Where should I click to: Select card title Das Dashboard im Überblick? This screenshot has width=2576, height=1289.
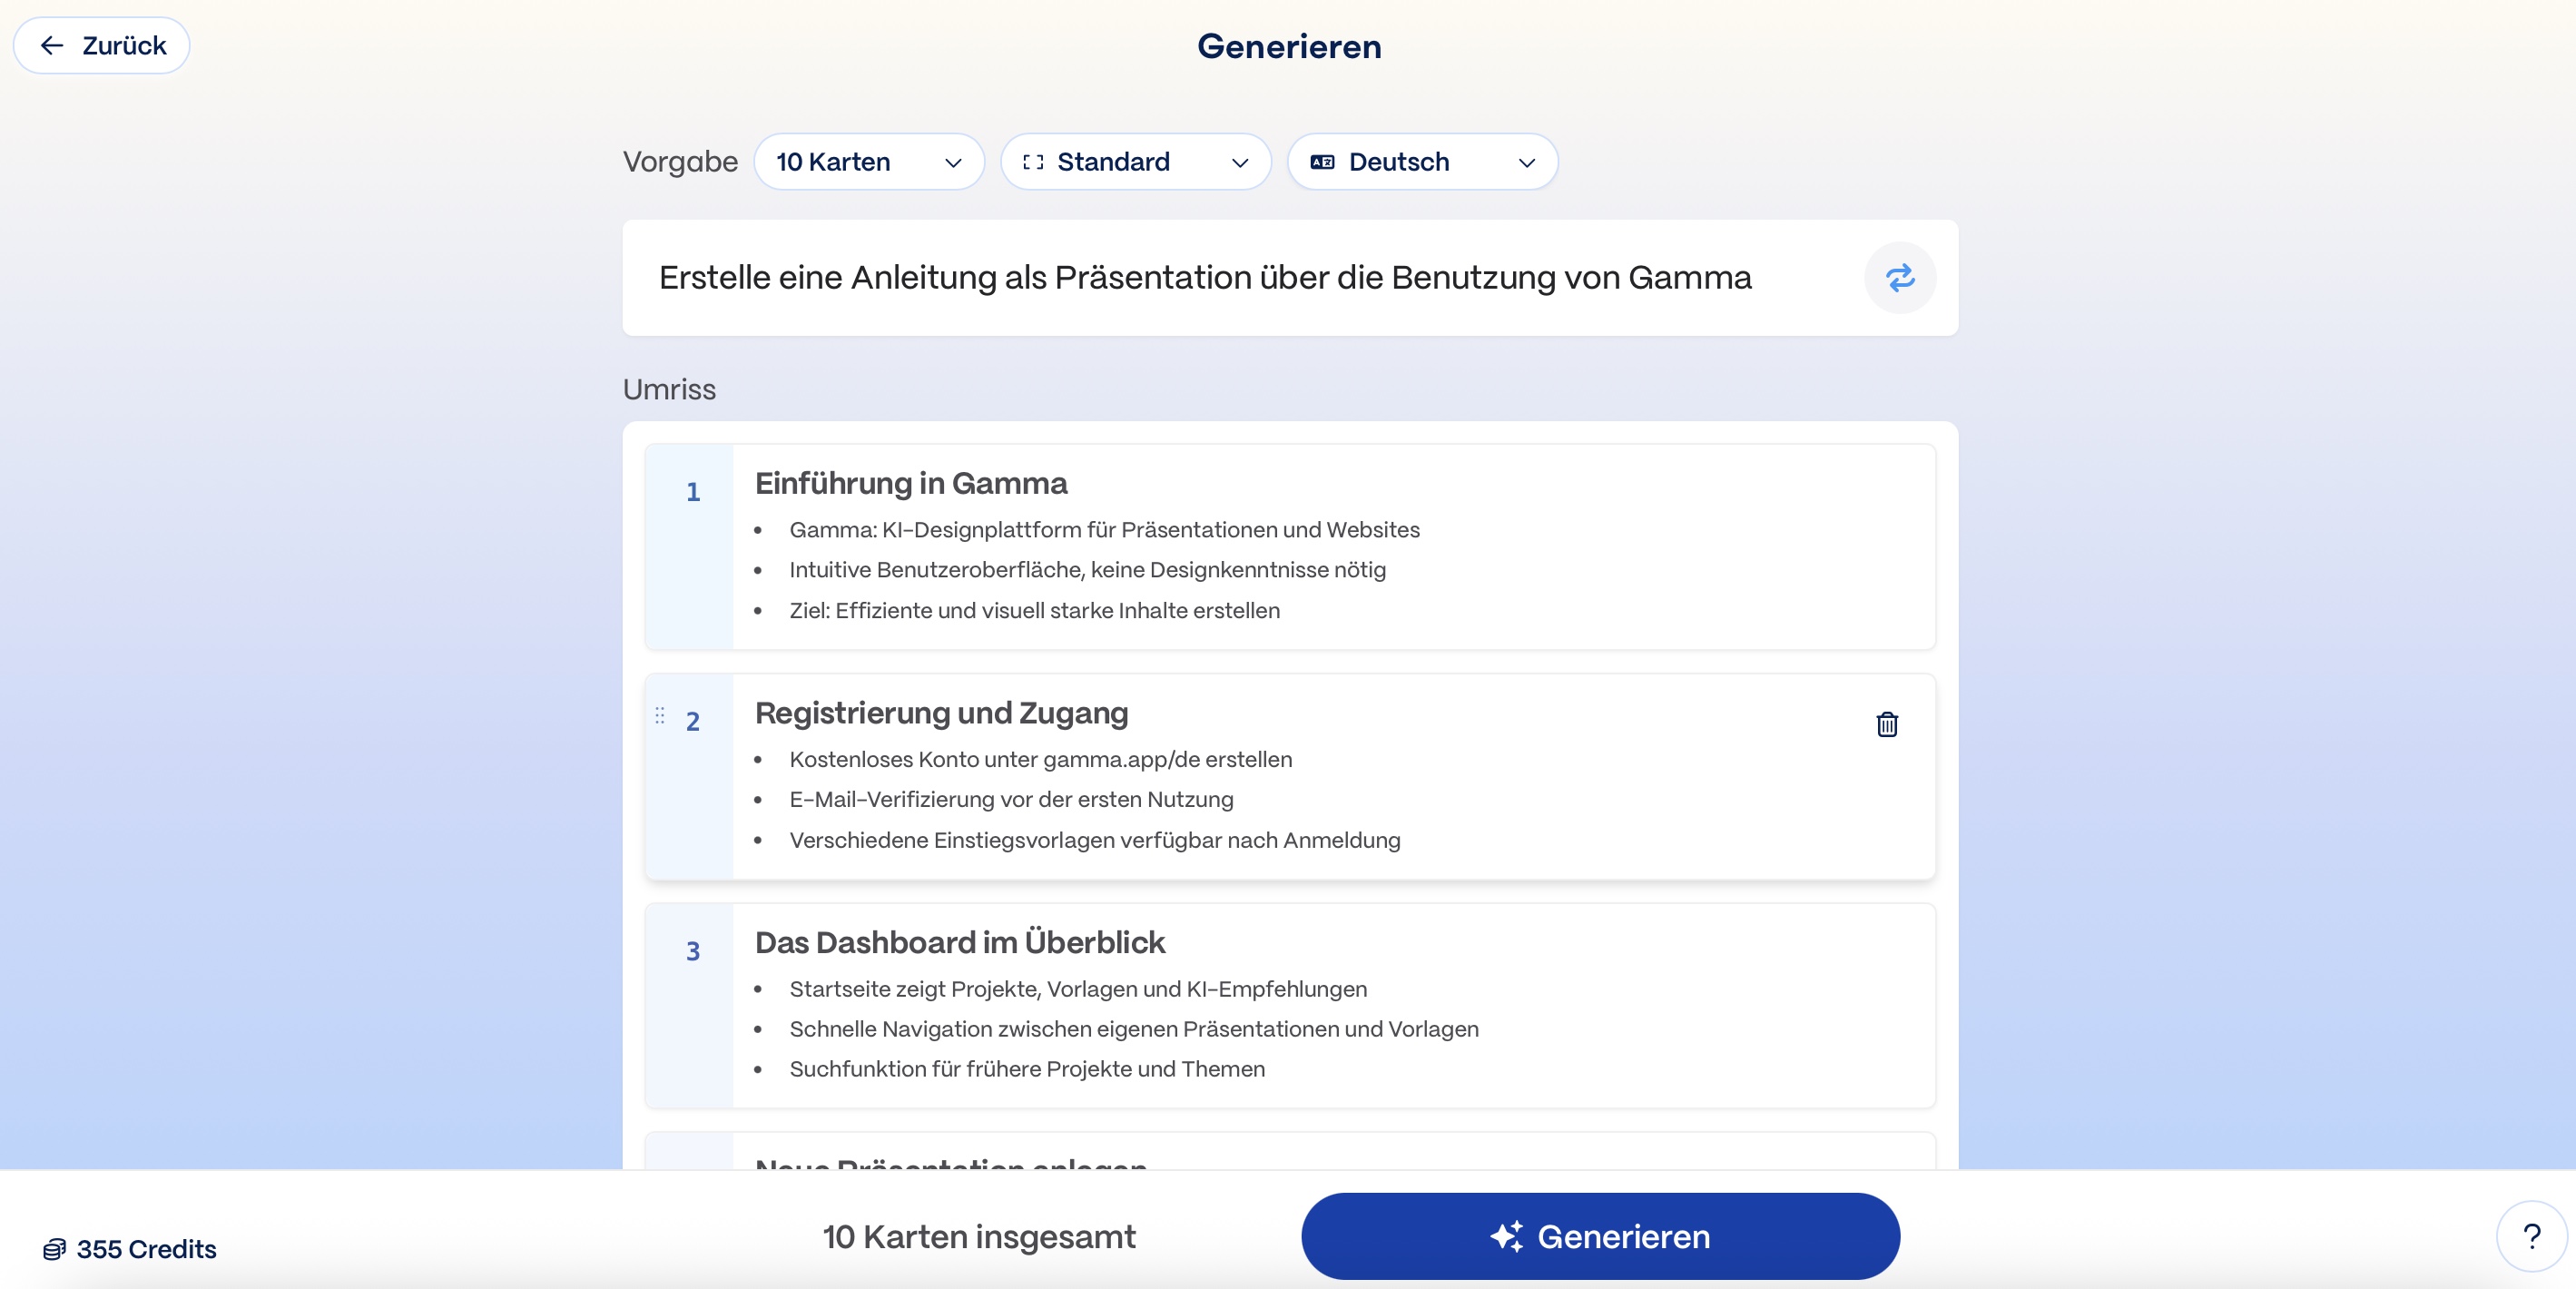(x=960, y=942)
